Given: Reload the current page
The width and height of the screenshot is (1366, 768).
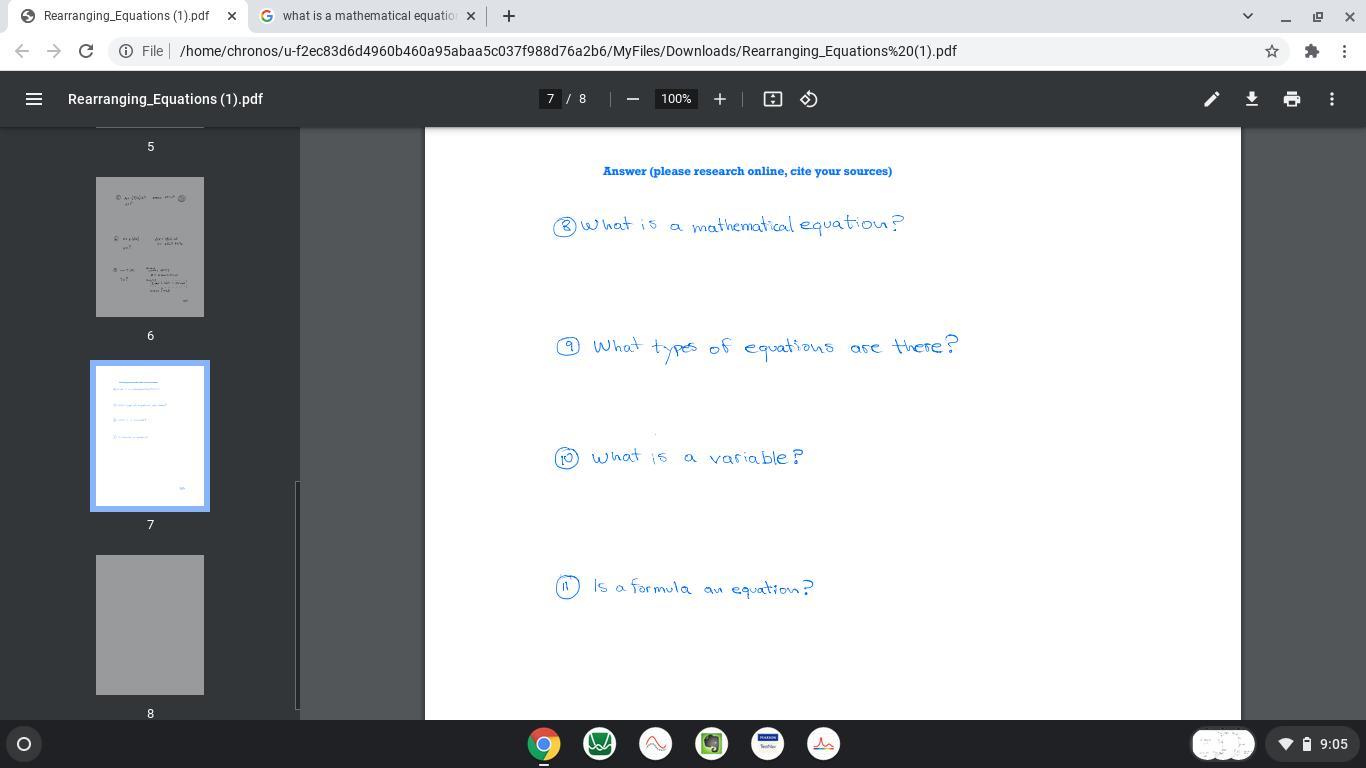Looking at the screenshot, I should pyautogui.click(x=86, y=51).
